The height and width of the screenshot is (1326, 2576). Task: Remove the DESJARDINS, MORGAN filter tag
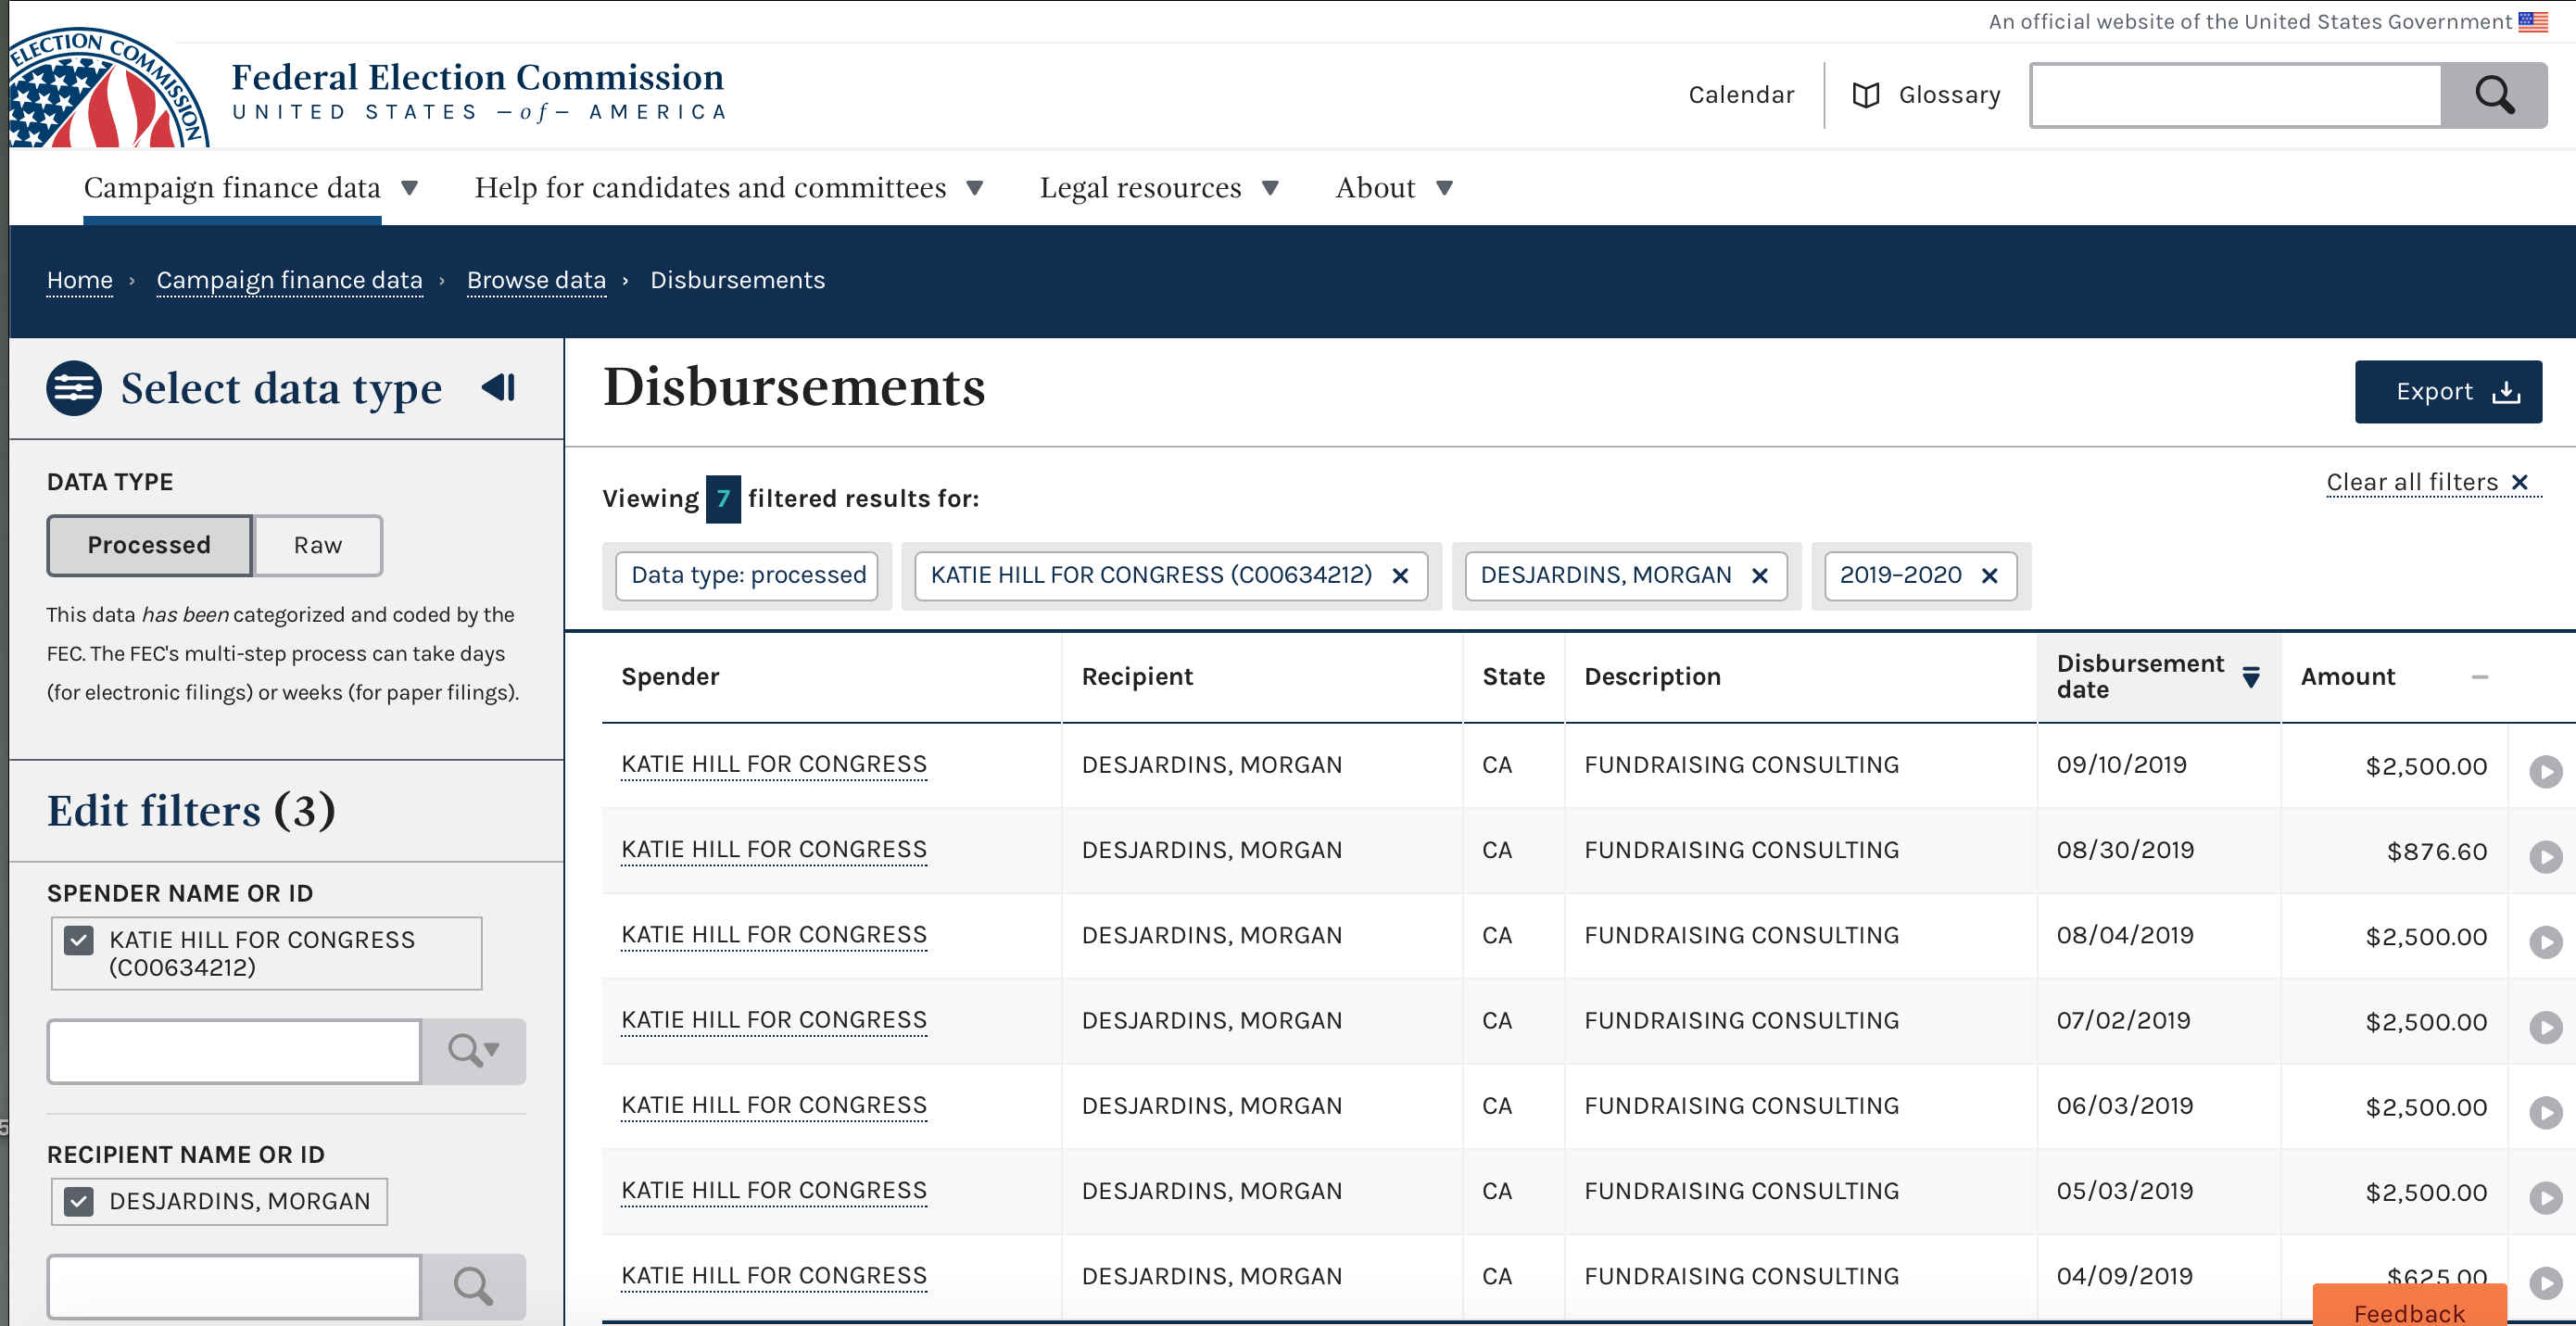coord(1760,576)
